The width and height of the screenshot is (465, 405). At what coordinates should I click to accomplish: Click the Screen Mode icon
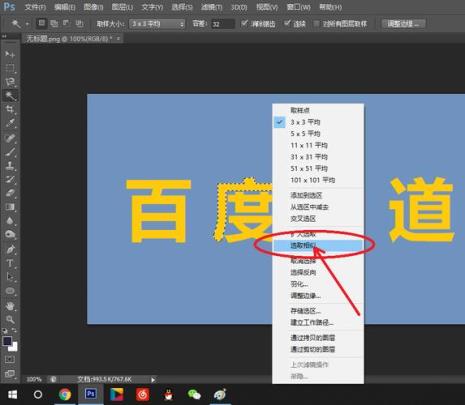click(x=10, y=373)
